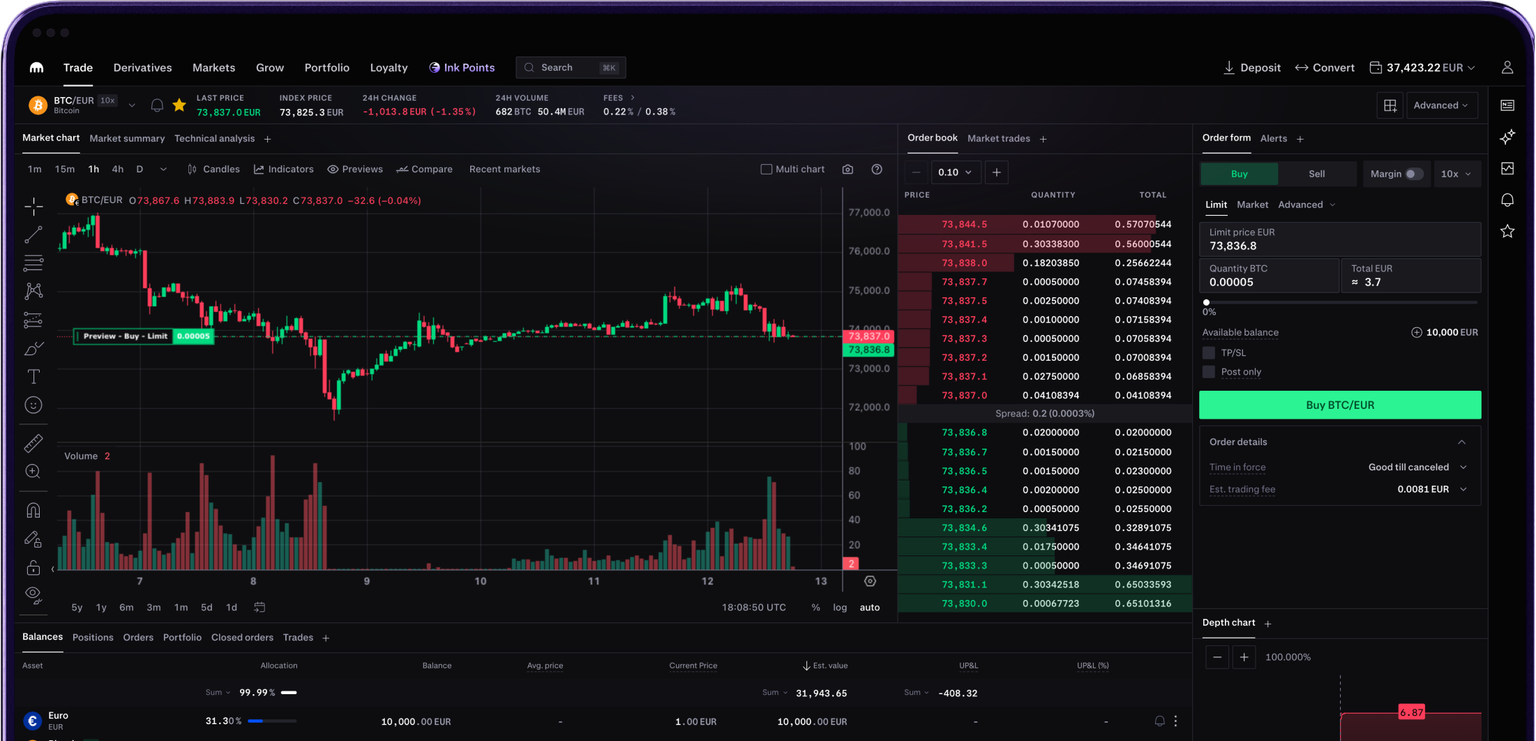This screenshot has width=1536, height=741.
Task: Open the emoji sticker tool
Action: (34, 405)
